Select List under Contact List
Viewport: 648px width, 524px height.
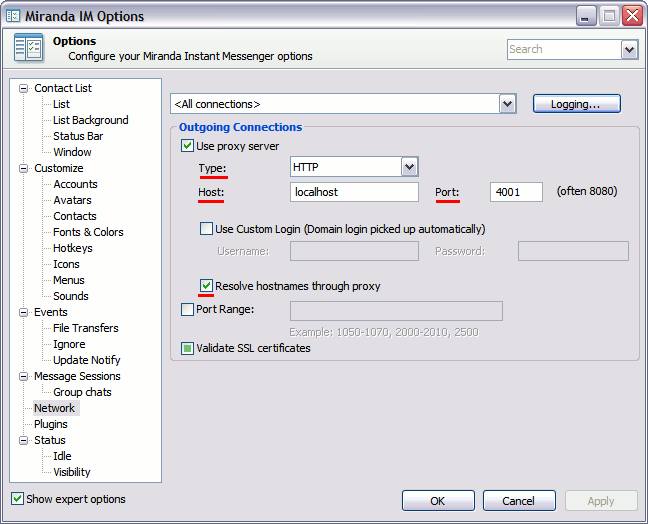pos(61,104)
